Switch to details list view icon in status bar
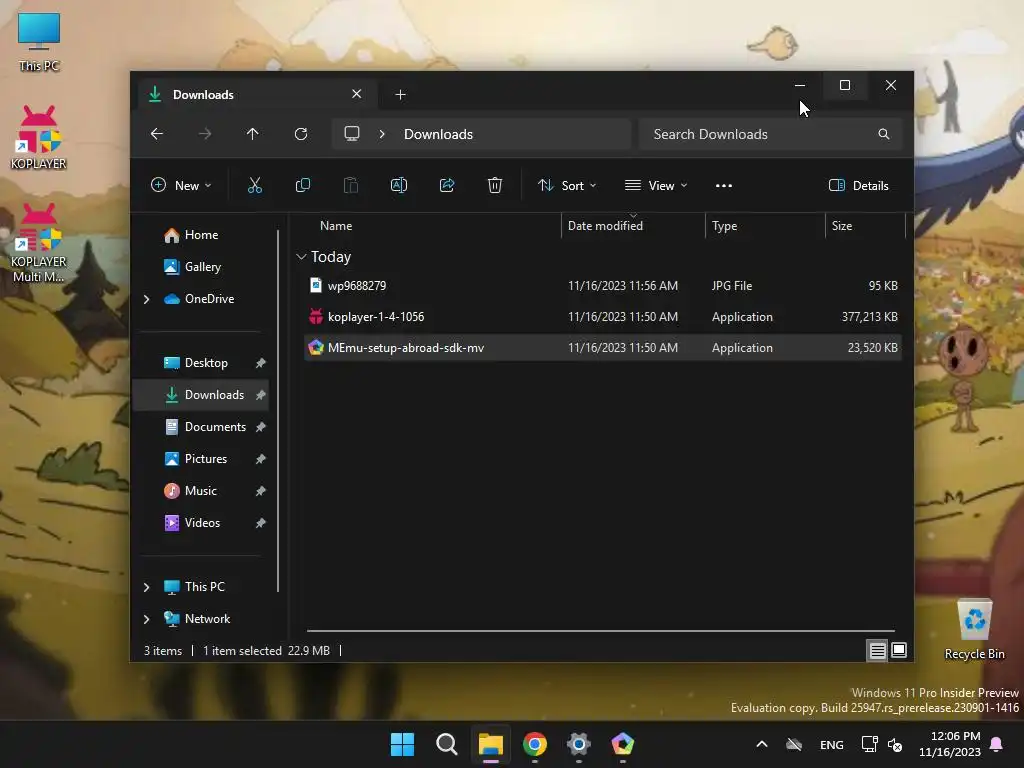The height and width of the screenshot is (768, 1024). pos(877,650)
